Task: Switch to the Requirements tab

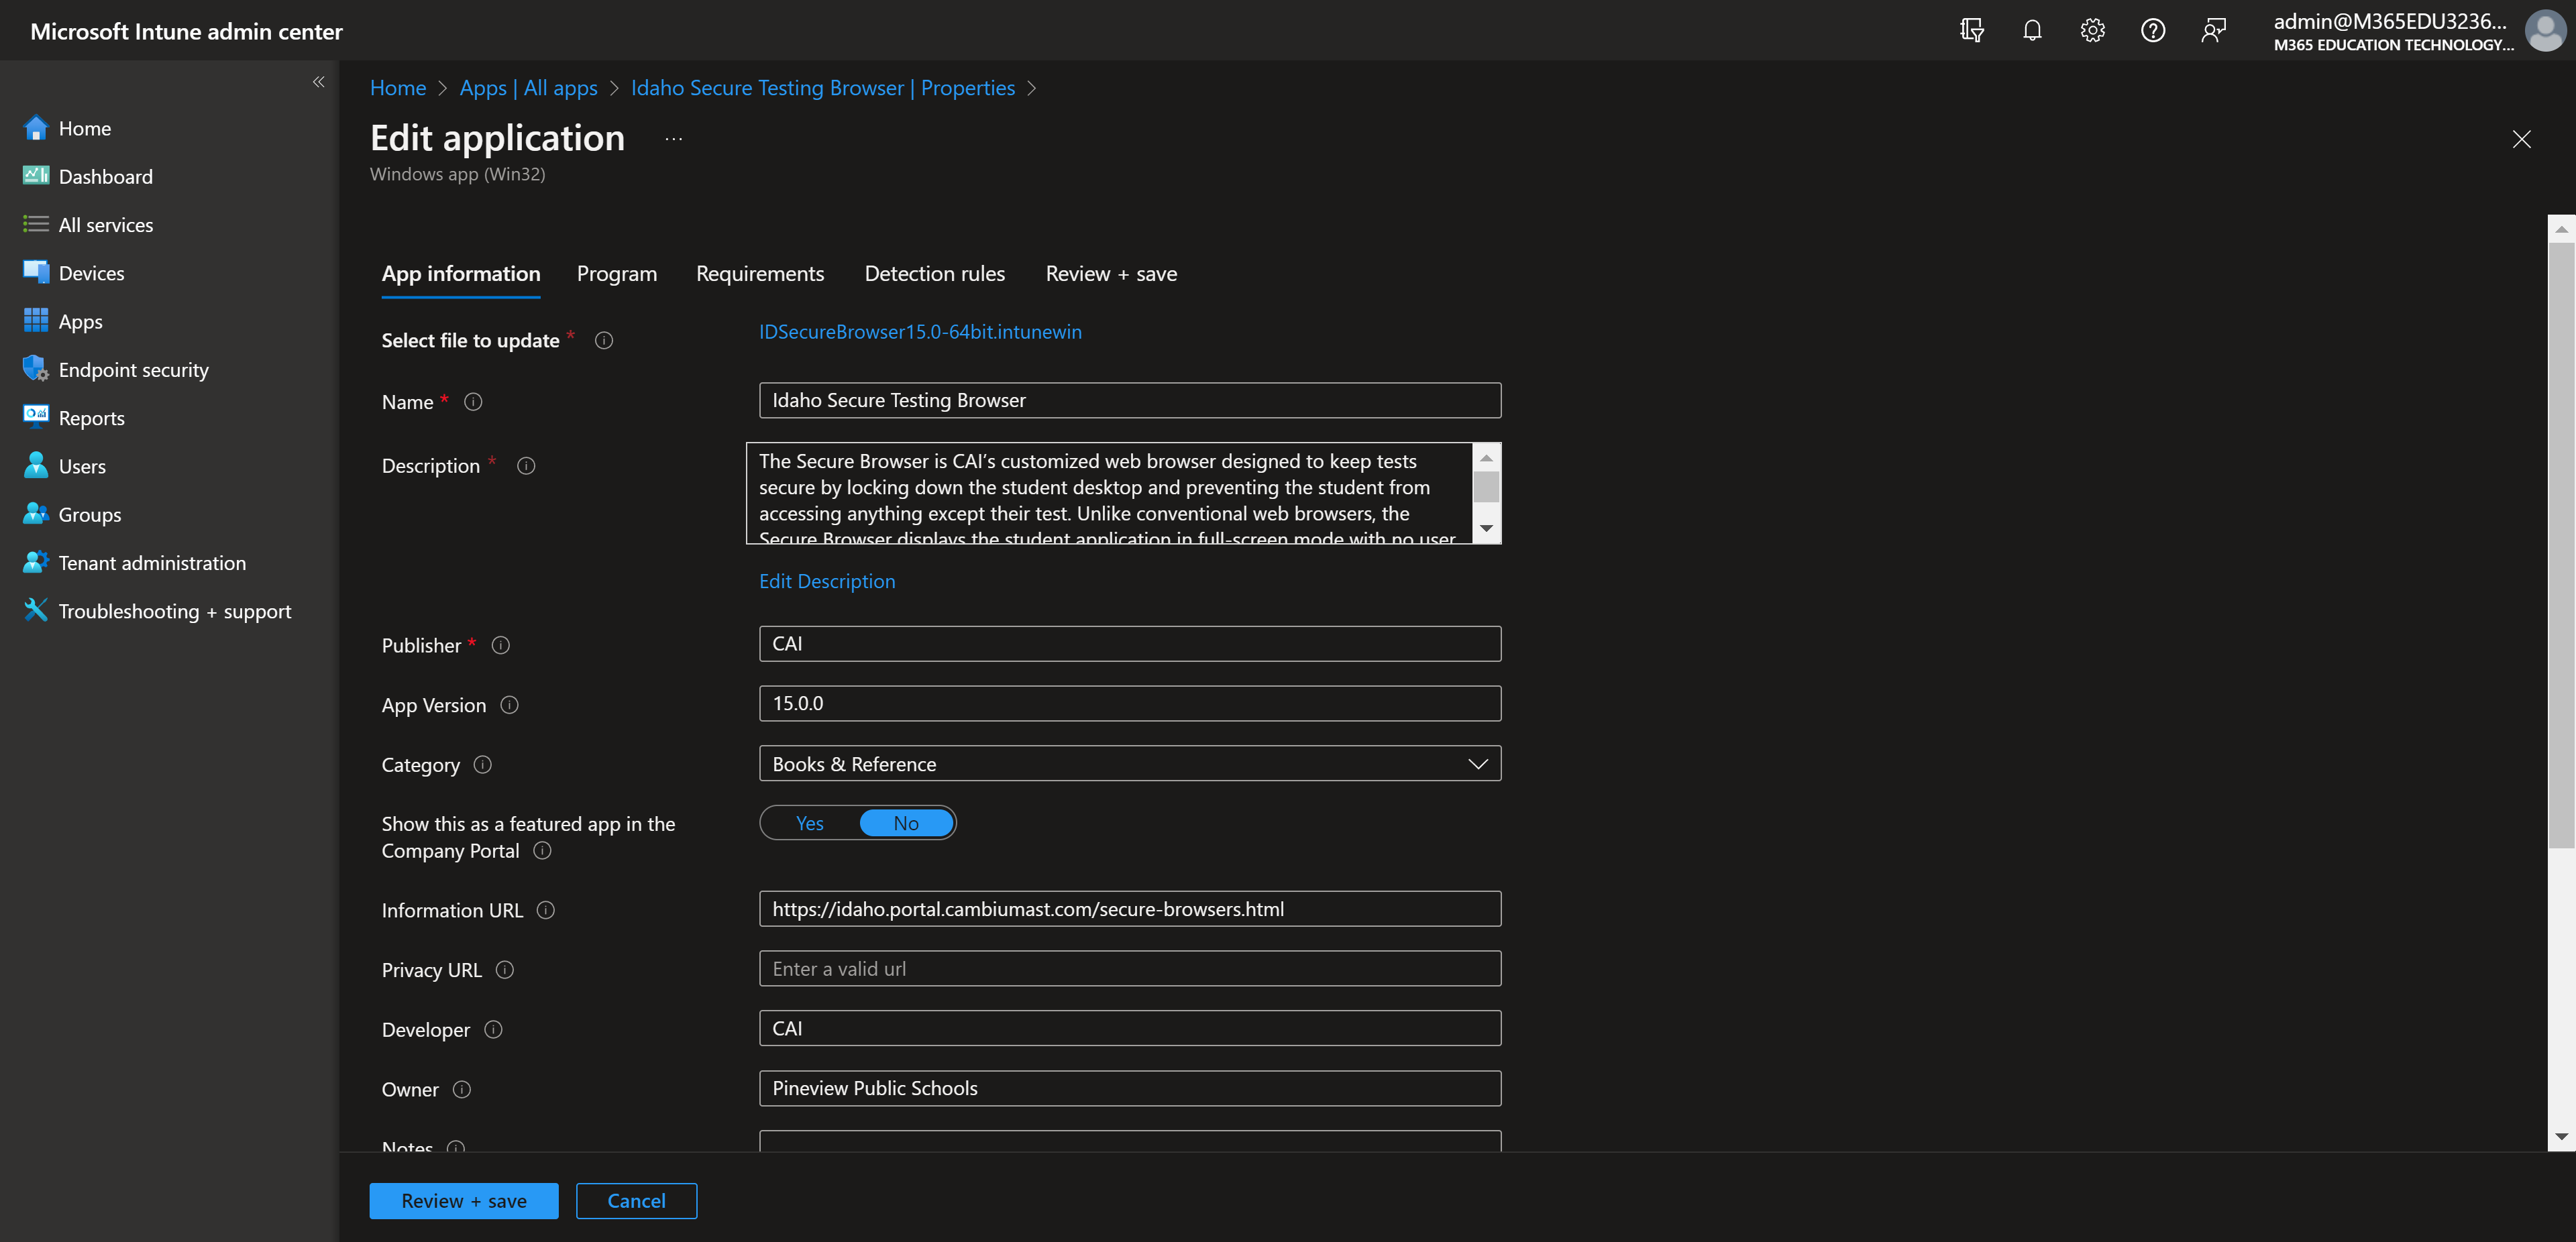Action: pyautogui.click(x=760, y=274)
